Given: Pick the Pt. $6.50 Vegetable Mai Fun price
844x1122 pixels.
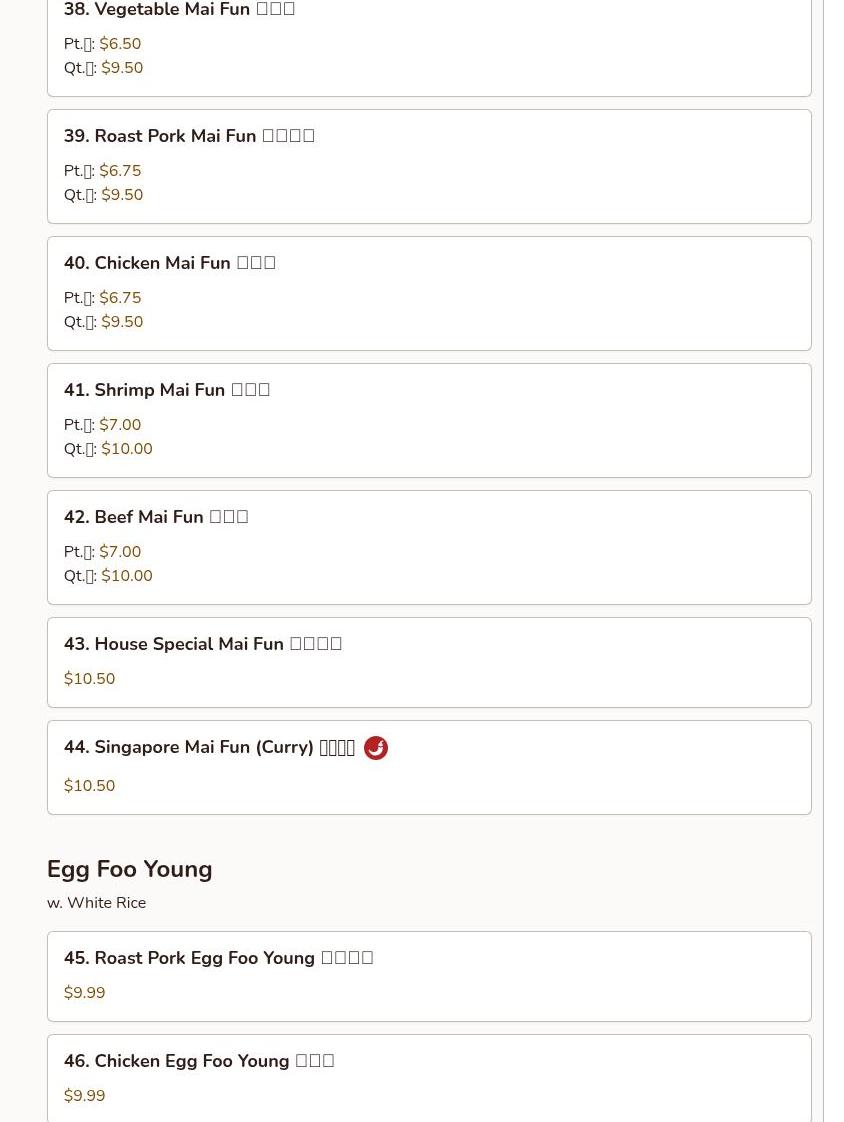Looking at the screenshot, I should click(x=102, y=44).
